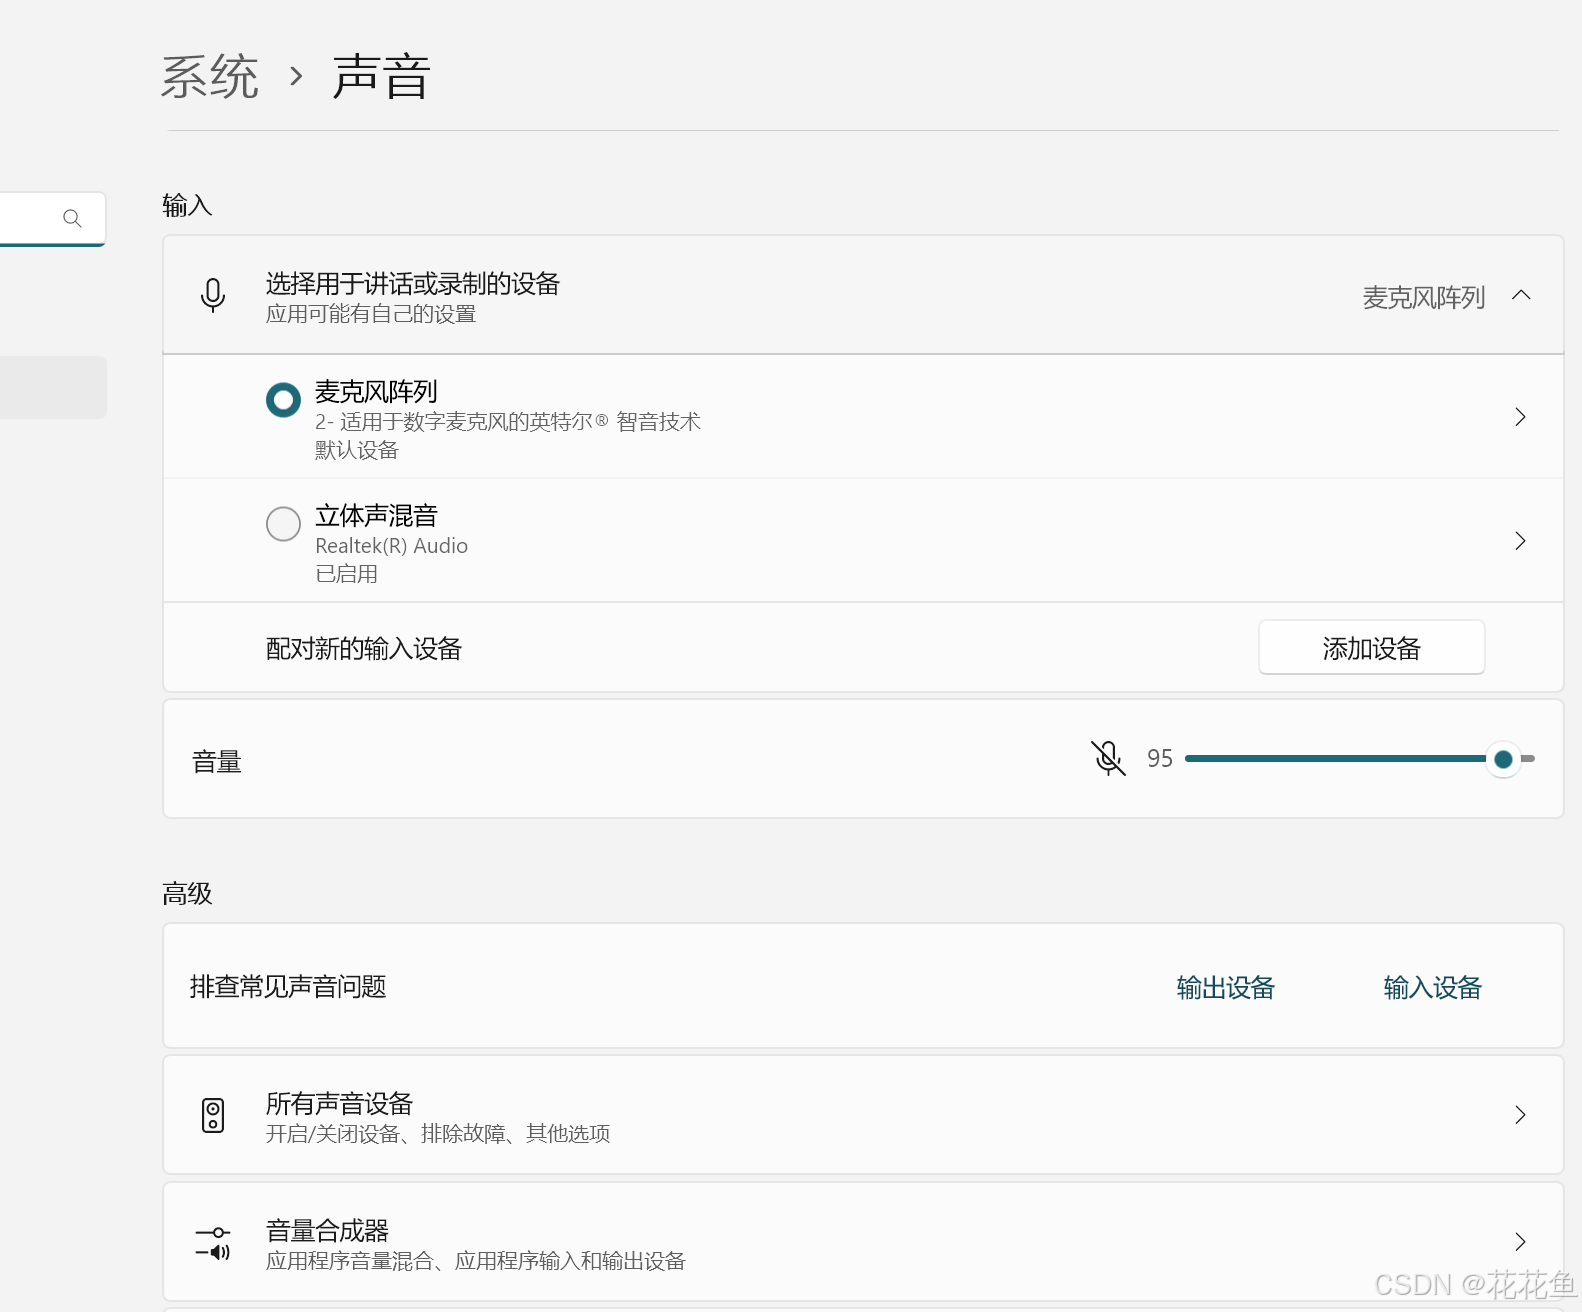
Task: Click the 声音 page title
Action: pyautogui.click(x=381, y=77)
